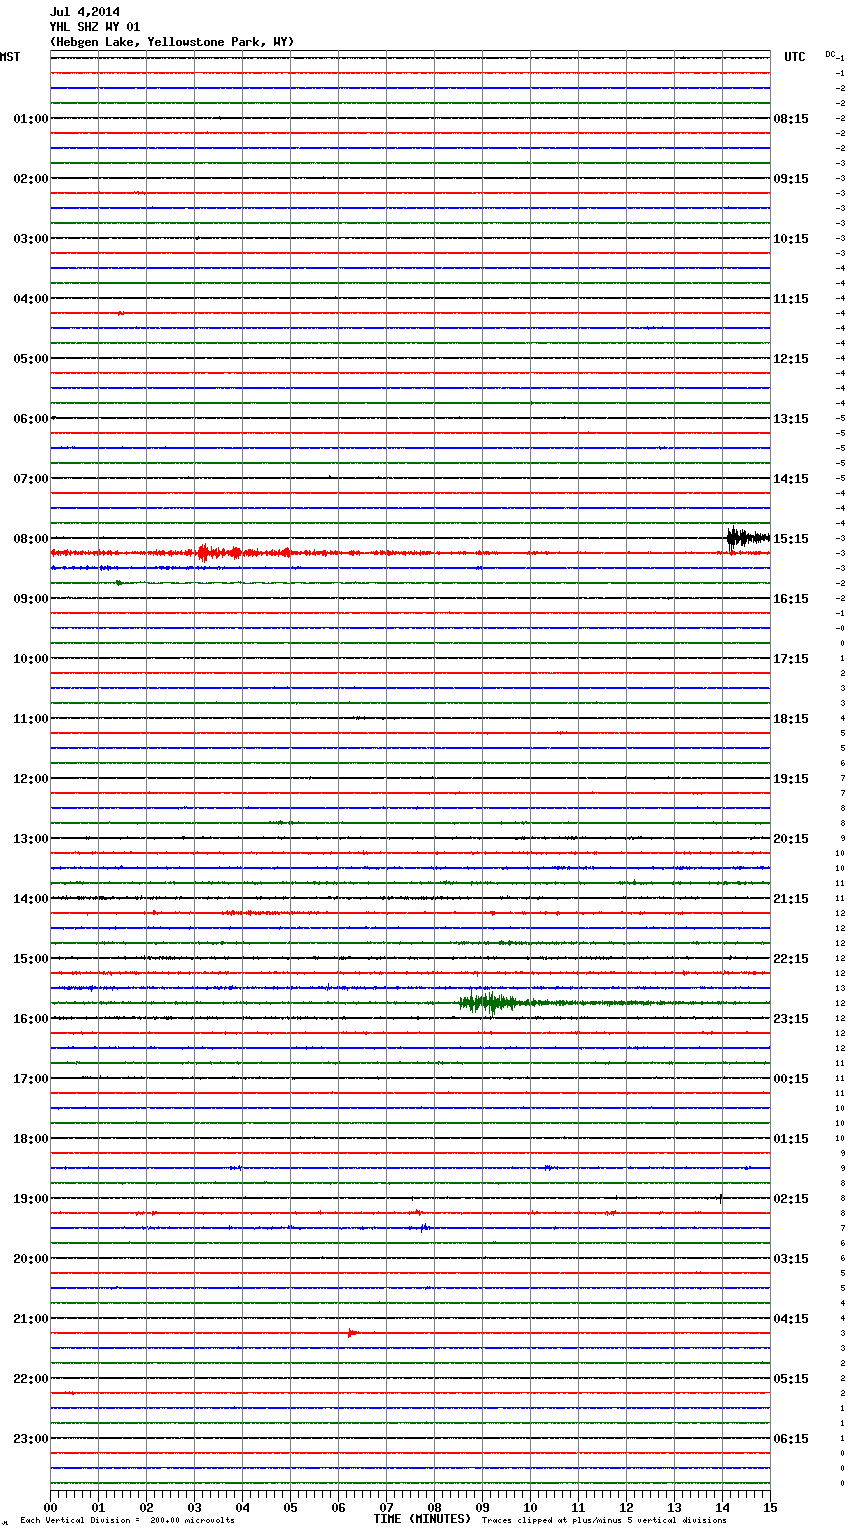Click the blue blip on the 19:30 trace
Image resolution: width=850 pixels, height=1534 pixels.
[424, 1227]
